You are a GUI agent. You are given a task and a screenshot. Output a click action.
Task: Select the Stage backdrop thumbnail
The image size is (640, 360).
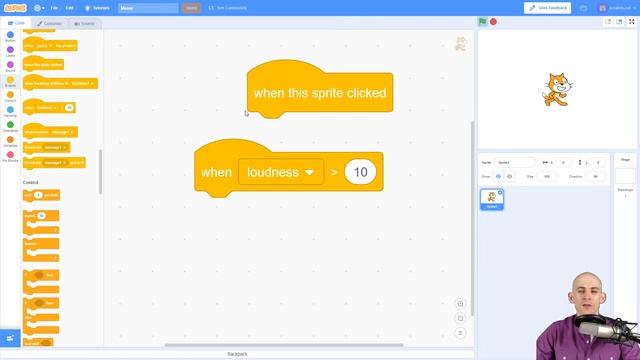(625, 176)
